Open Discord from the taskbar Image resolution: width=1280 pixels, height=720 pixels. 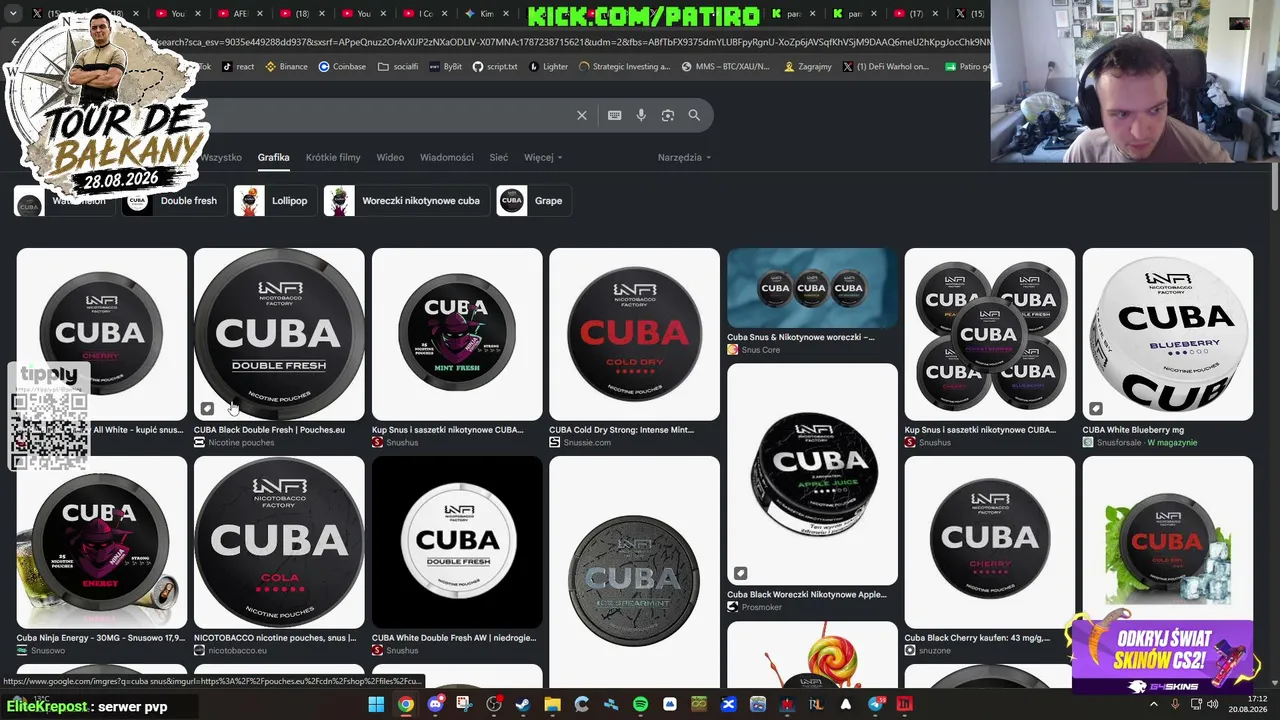(x=435, y=705)
